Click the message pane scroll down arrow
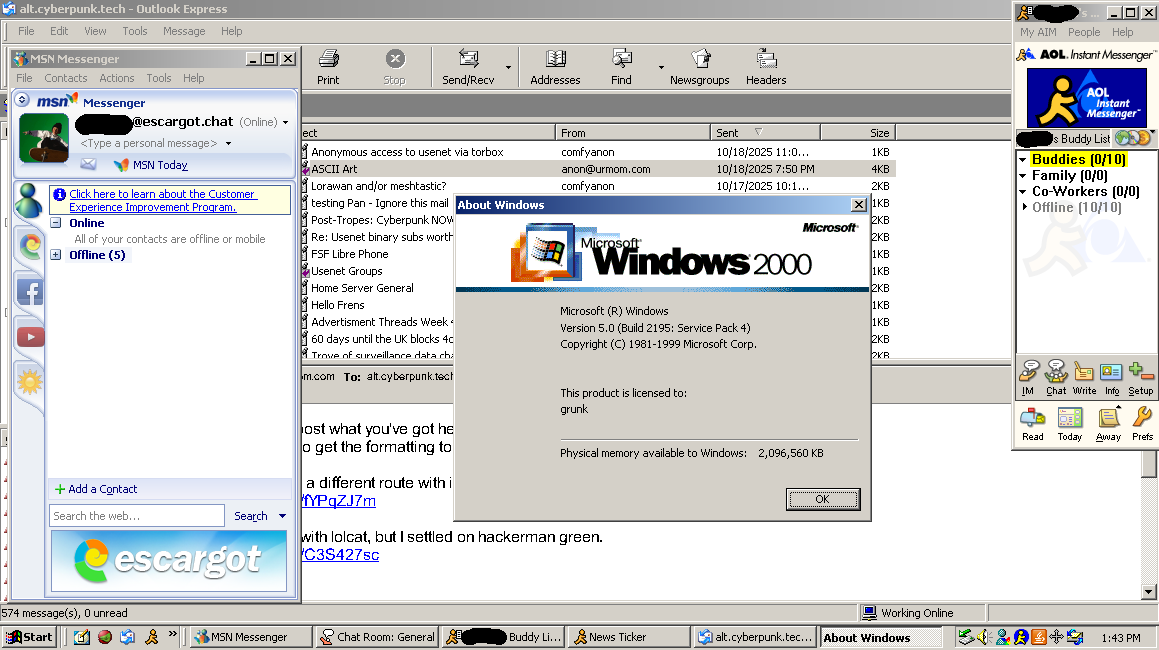 click(x=1149, y=592)
